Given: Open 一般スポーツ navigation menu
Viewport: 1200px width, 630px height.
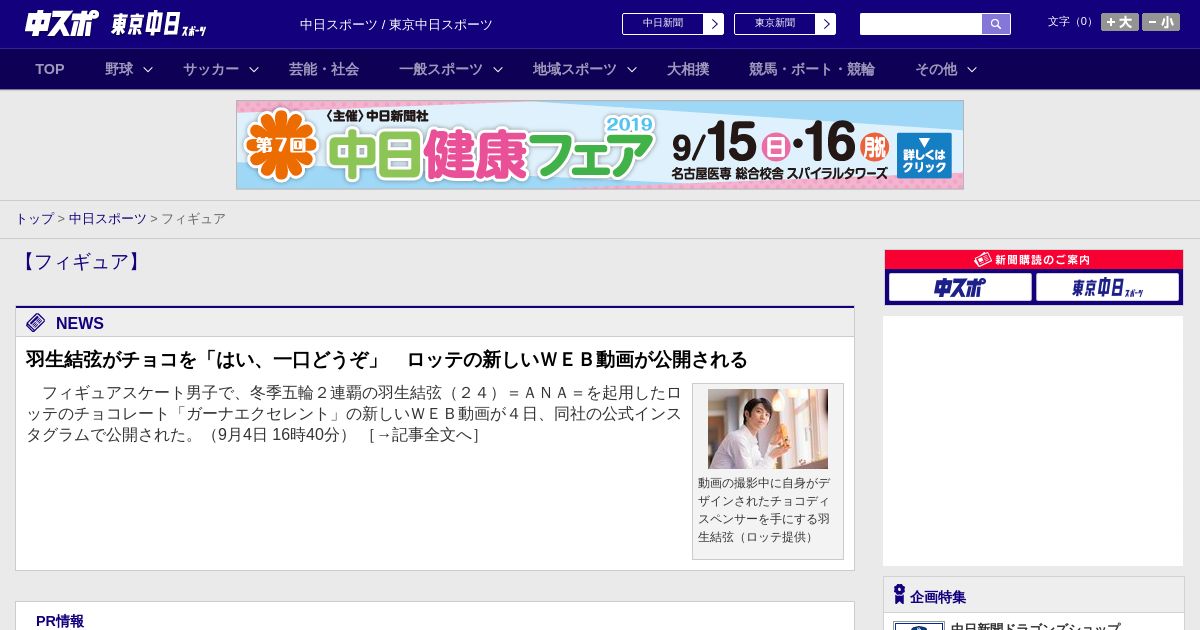Looking at the screenshot, I should (441, 69).
